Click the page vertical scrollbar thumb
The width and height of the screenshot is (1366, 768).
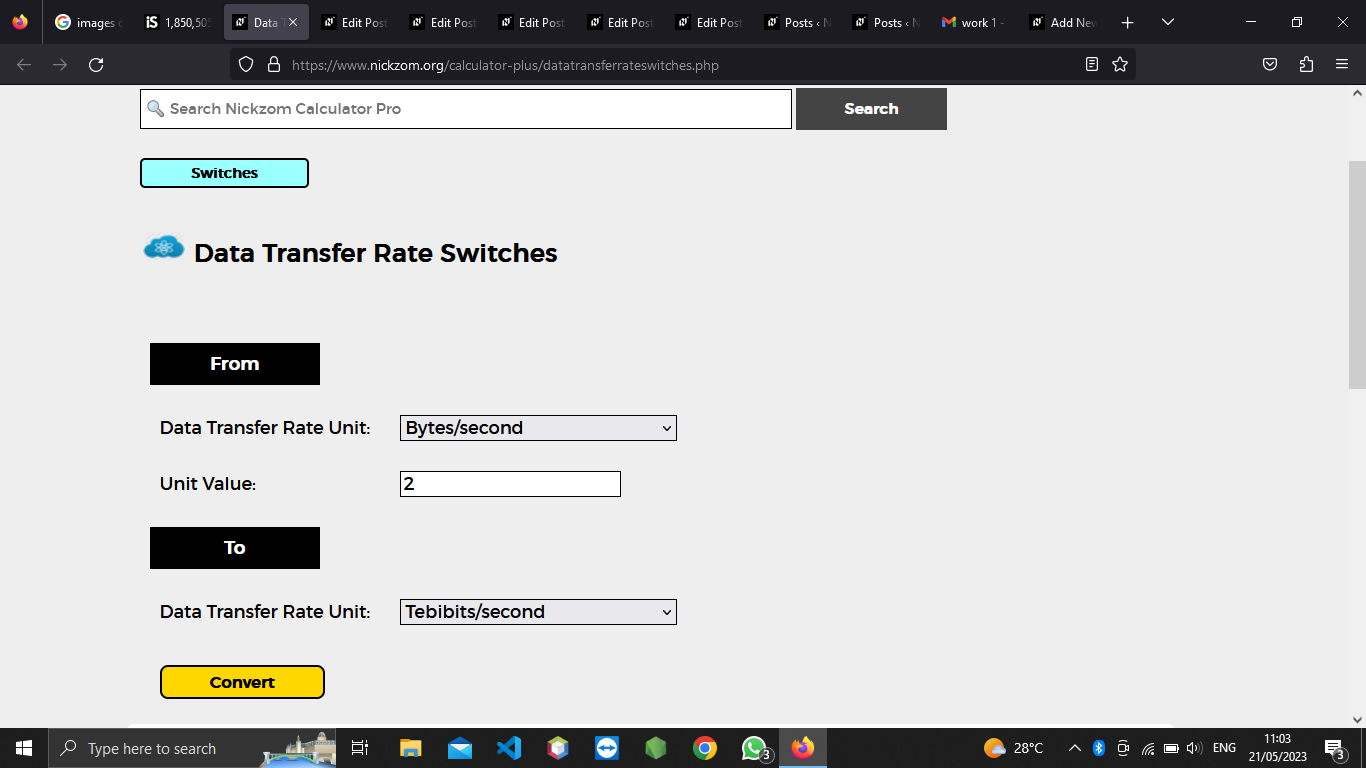[1357, 275]
